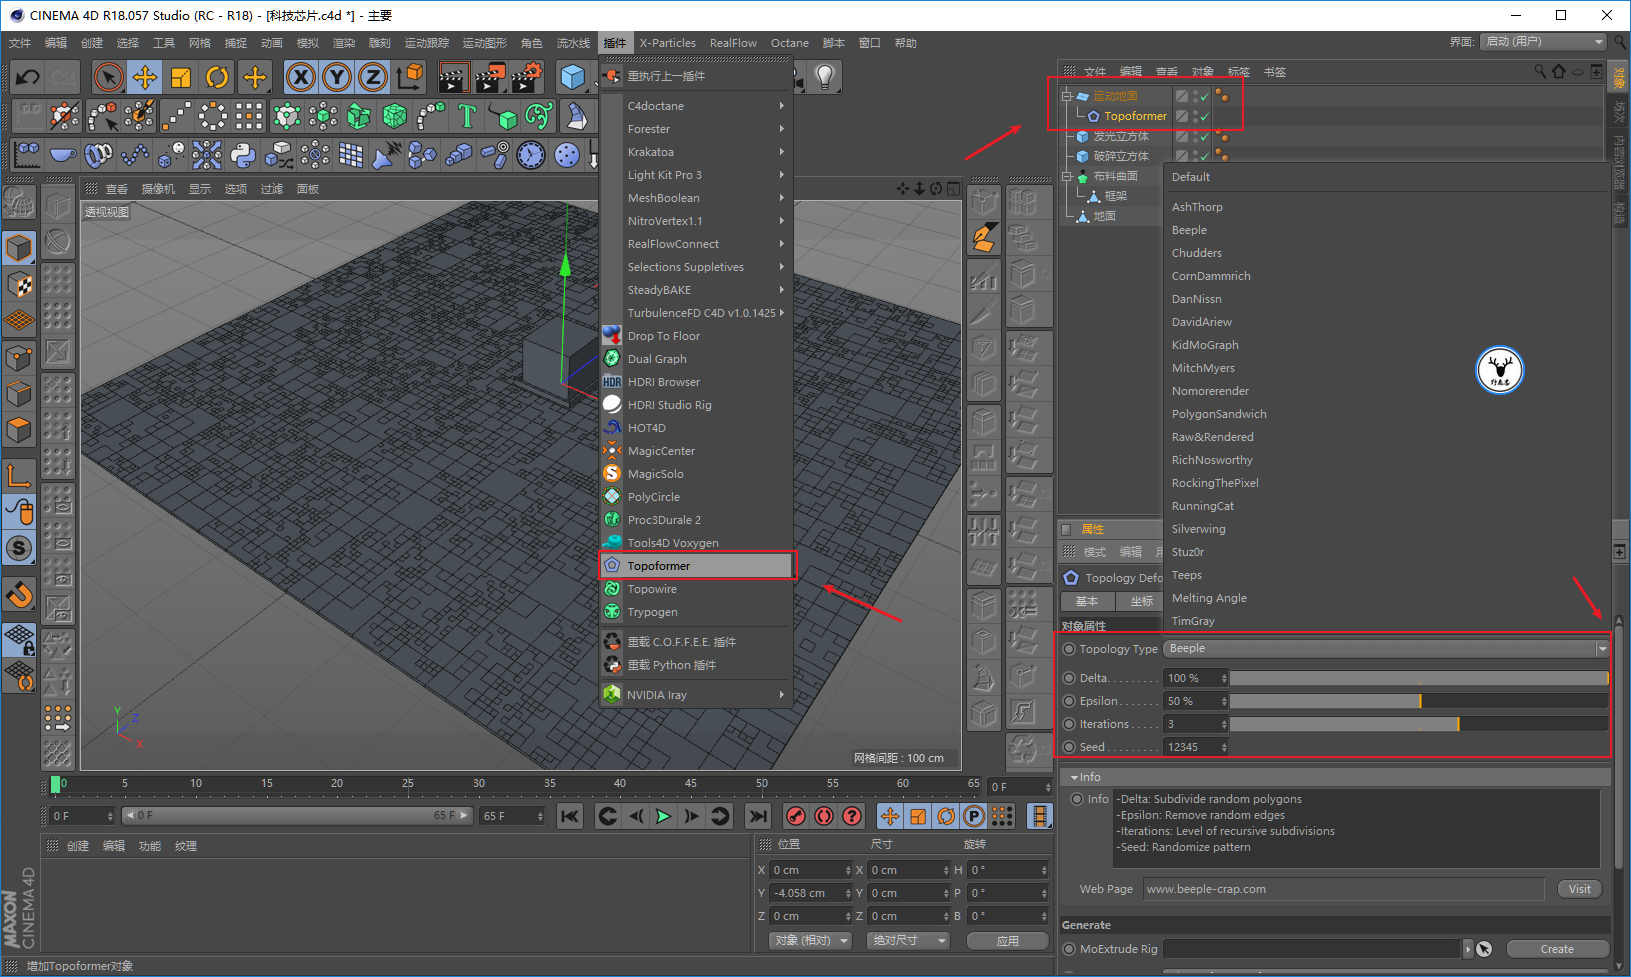Pick KidMoGraph topology type
Screen dimensions: 1631x977
coord(1205,345)
